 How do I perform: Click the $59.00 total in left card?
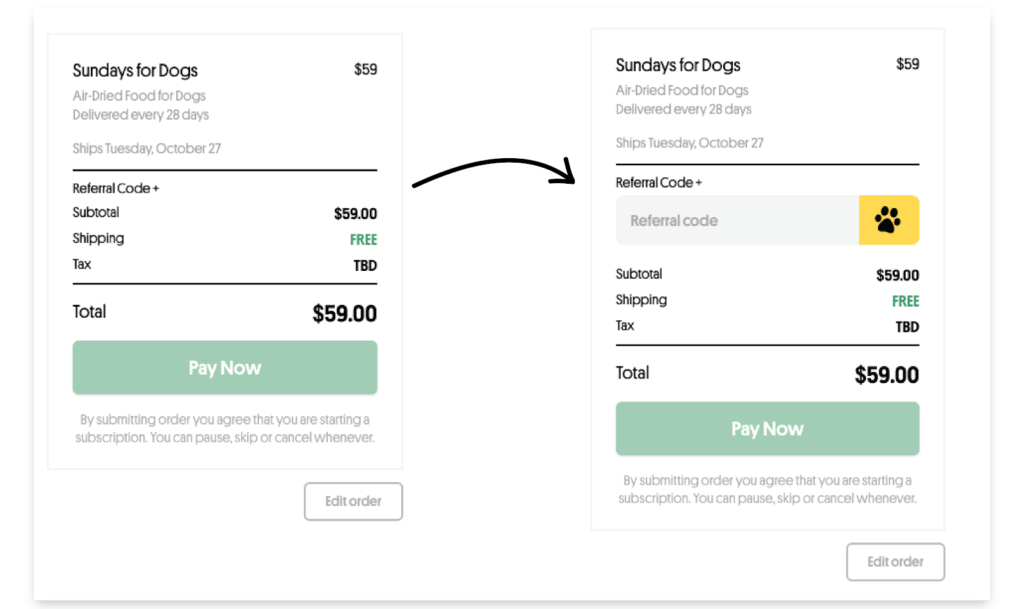(x=344, y=313)
